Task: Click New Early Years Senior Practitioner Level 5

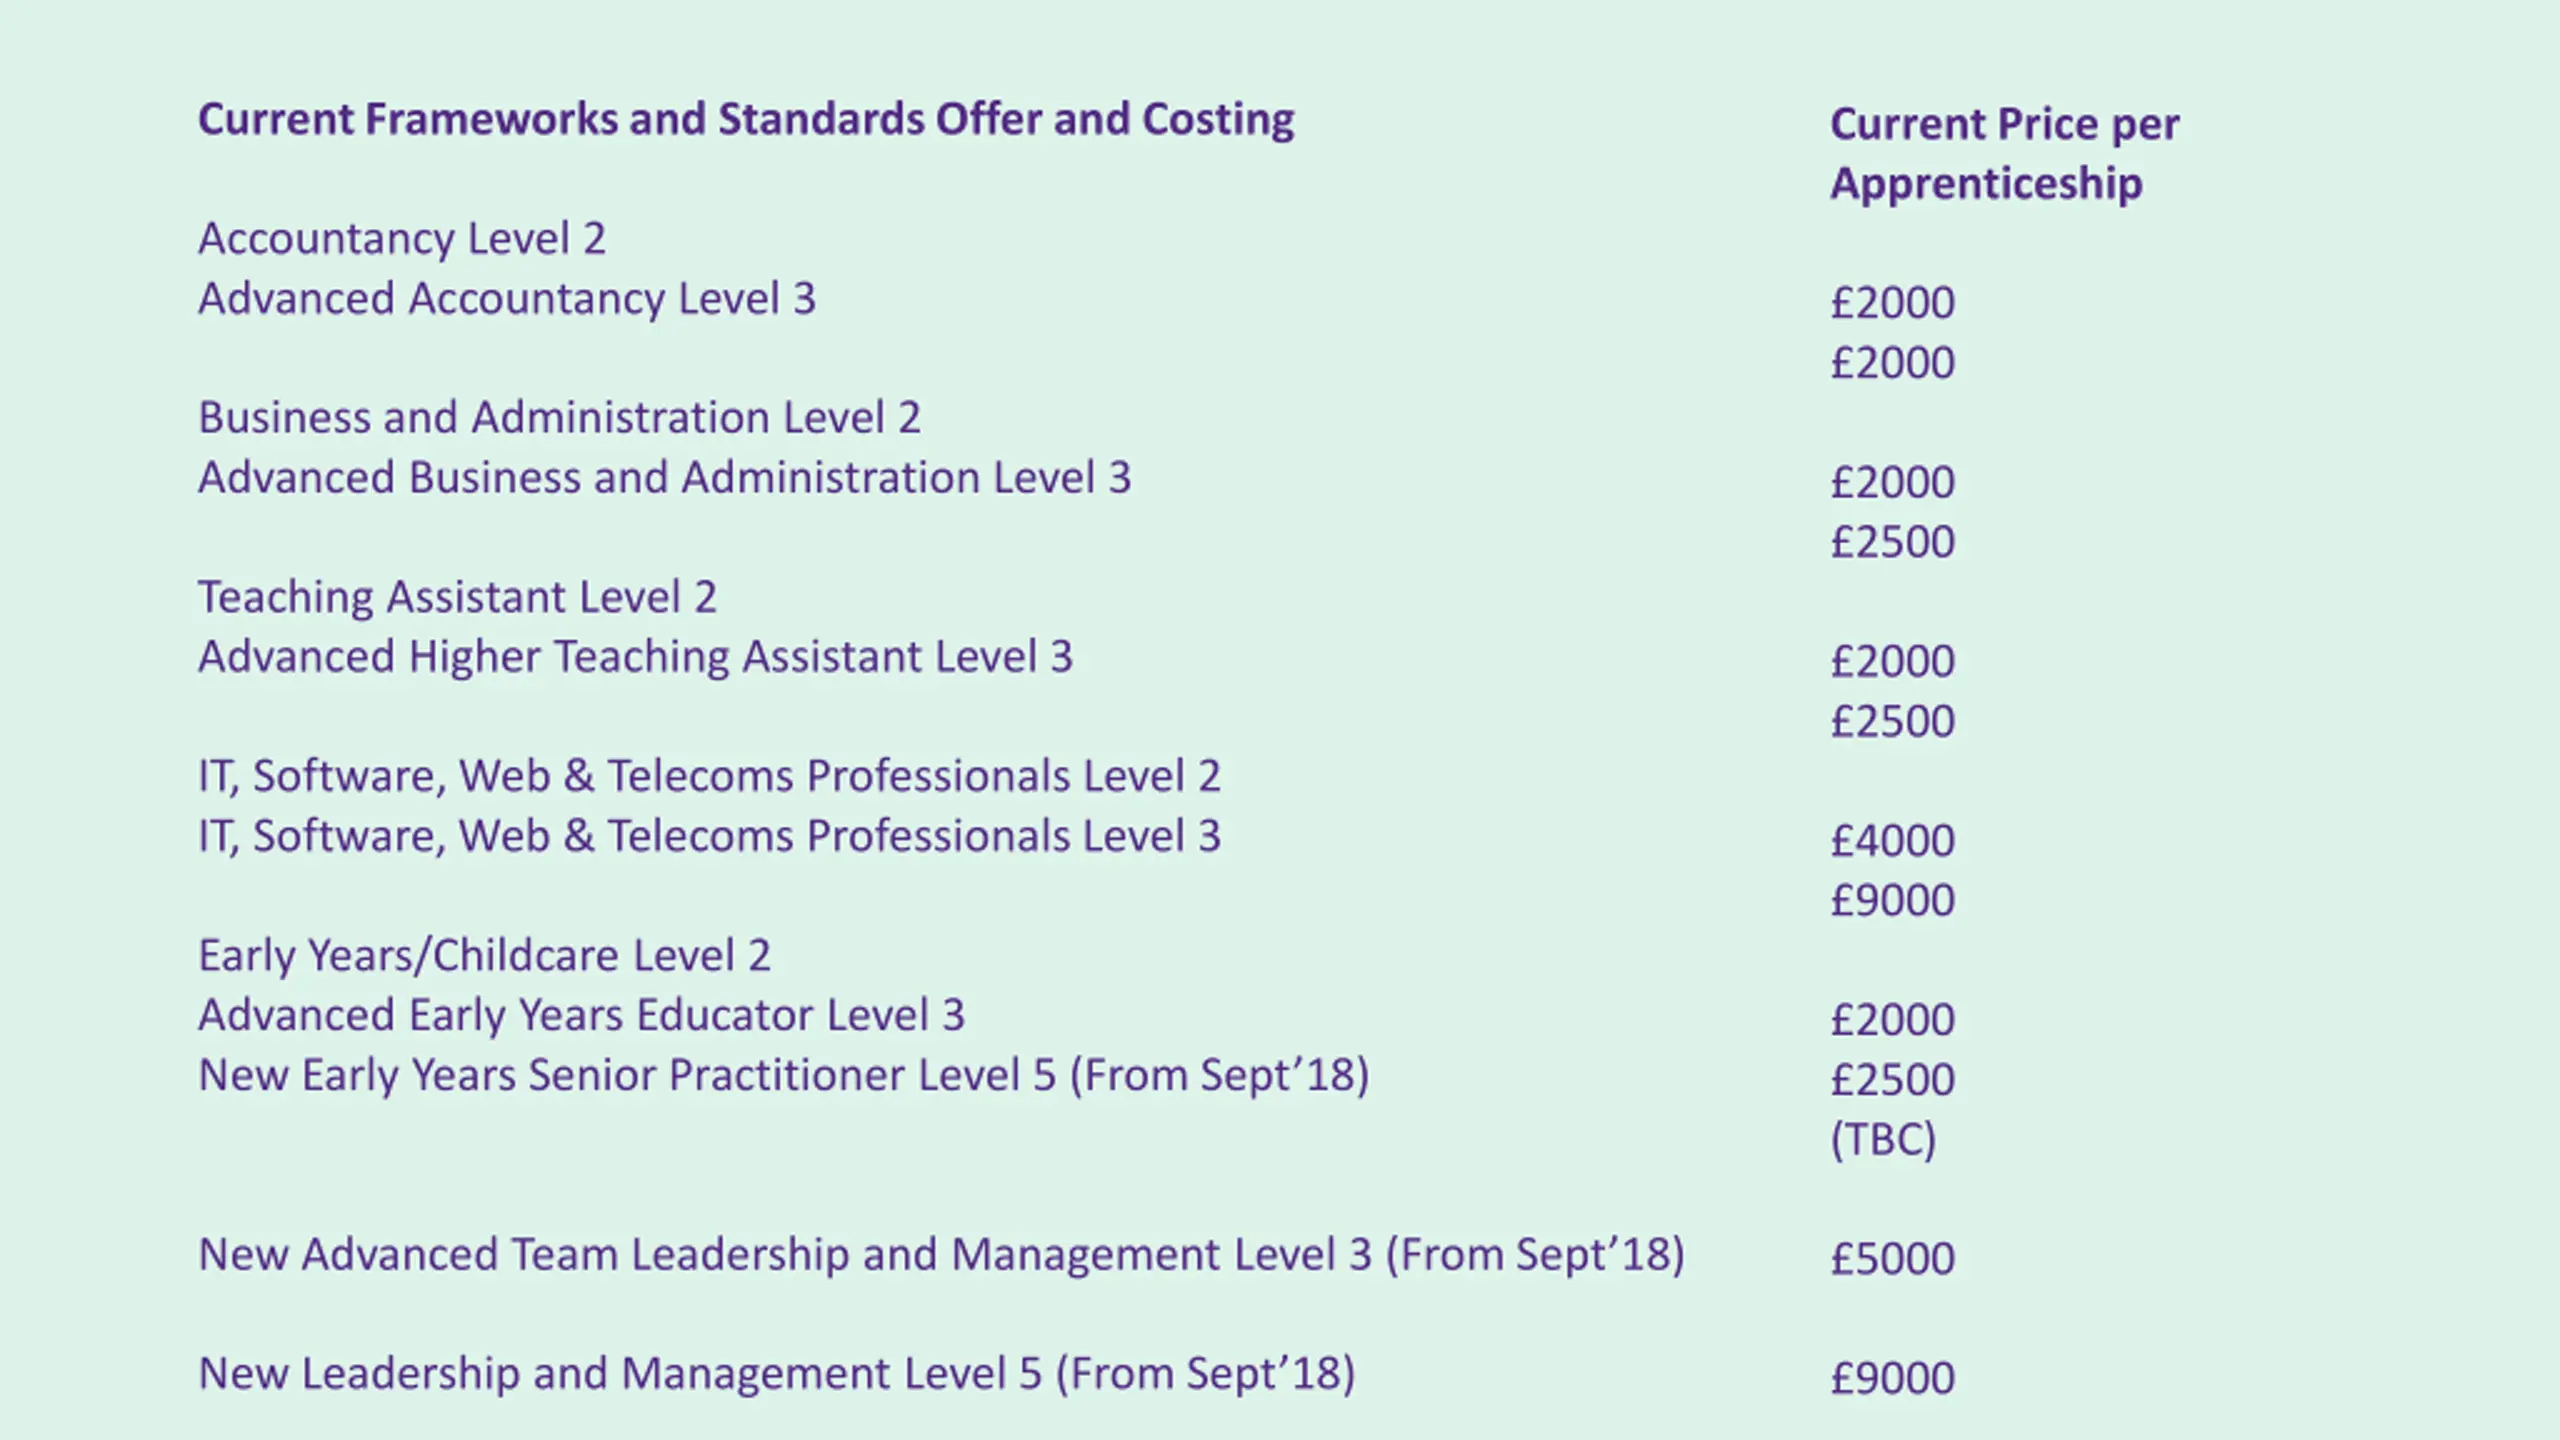Action: pyautogui.click(x=783, y=1076)
